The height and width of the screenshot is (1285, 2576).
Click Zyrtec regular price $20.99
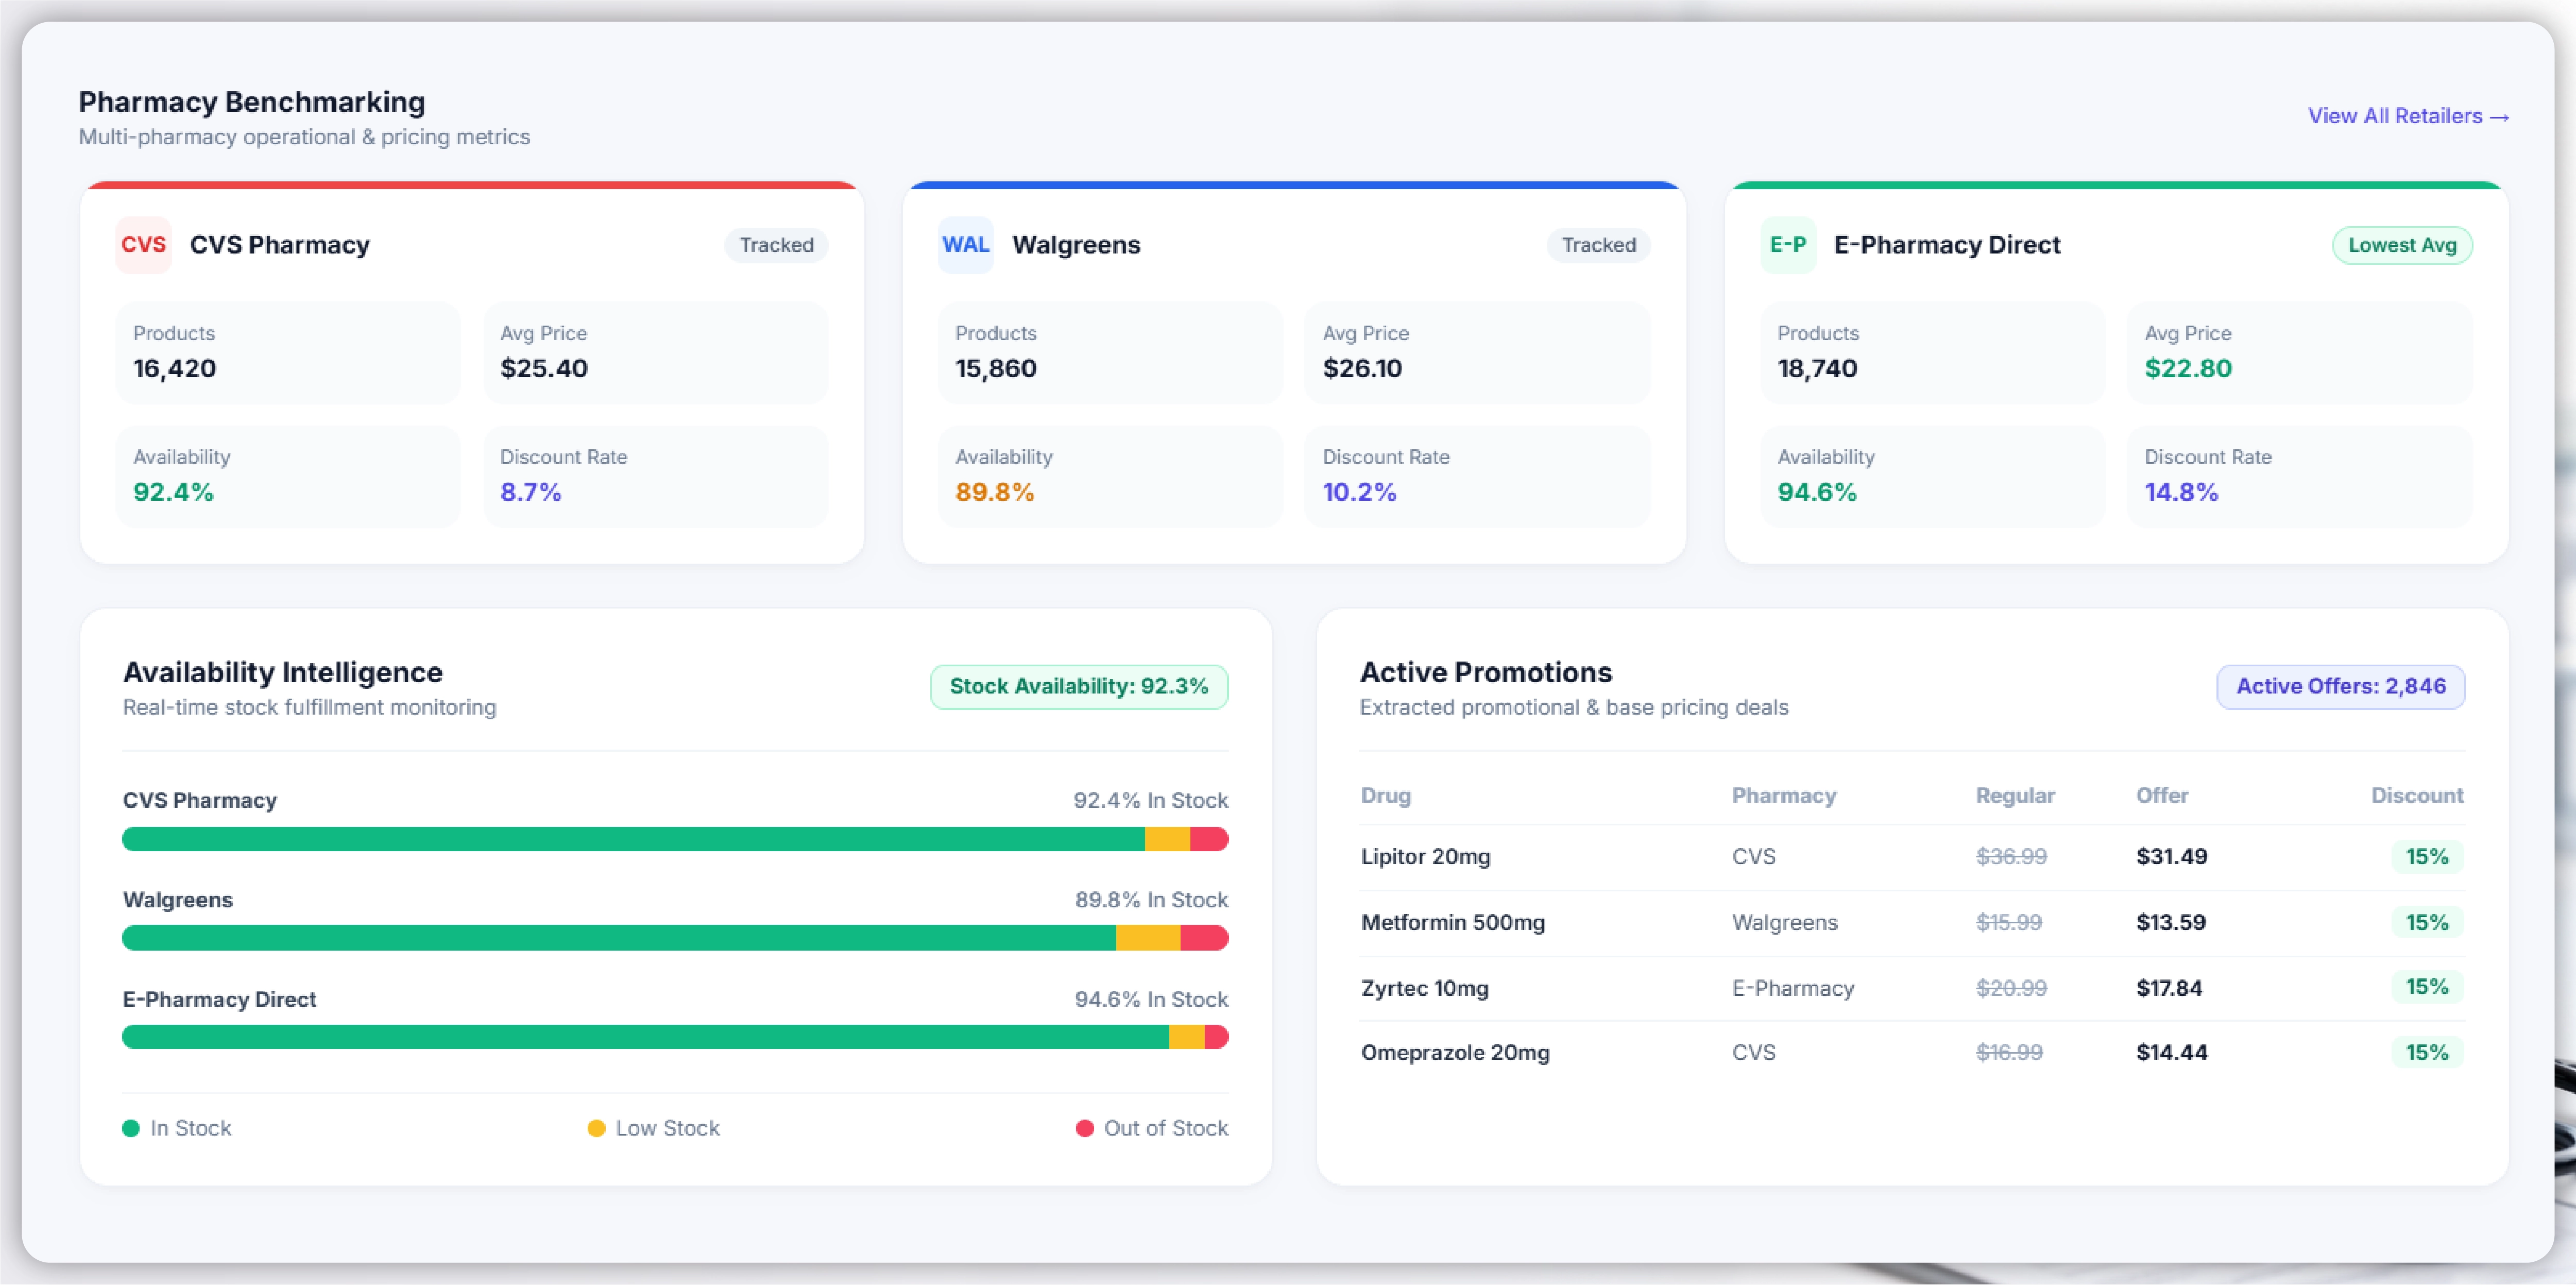(2011, 988)
